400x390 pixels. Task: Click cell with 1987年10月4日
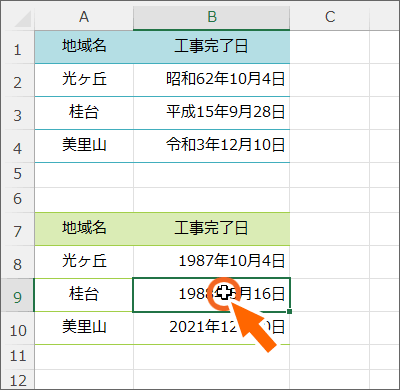coord(212,262)
